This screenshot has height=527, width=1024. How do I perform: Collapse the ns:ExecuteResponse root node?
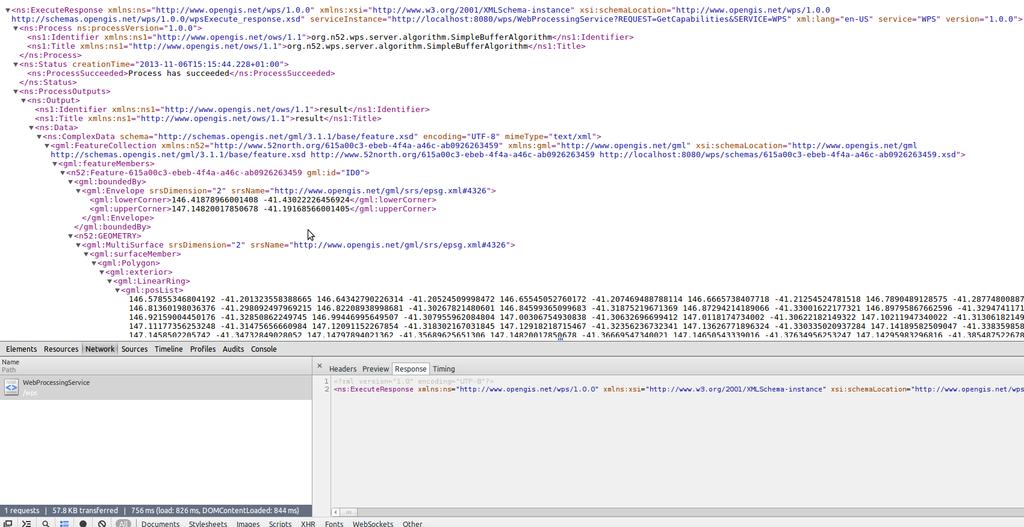point(8,10)
